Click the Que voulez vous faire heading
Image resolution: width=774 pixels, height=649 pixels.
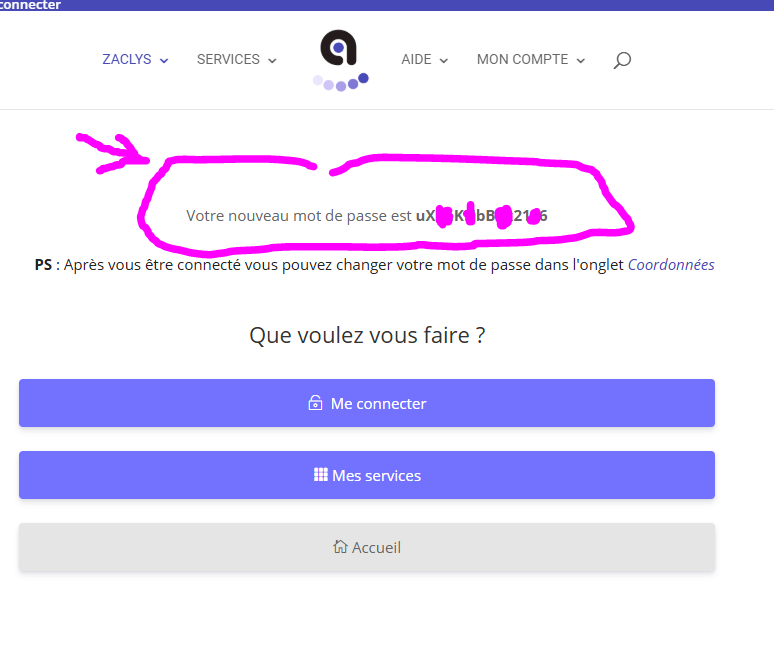(x=367, y=336)
